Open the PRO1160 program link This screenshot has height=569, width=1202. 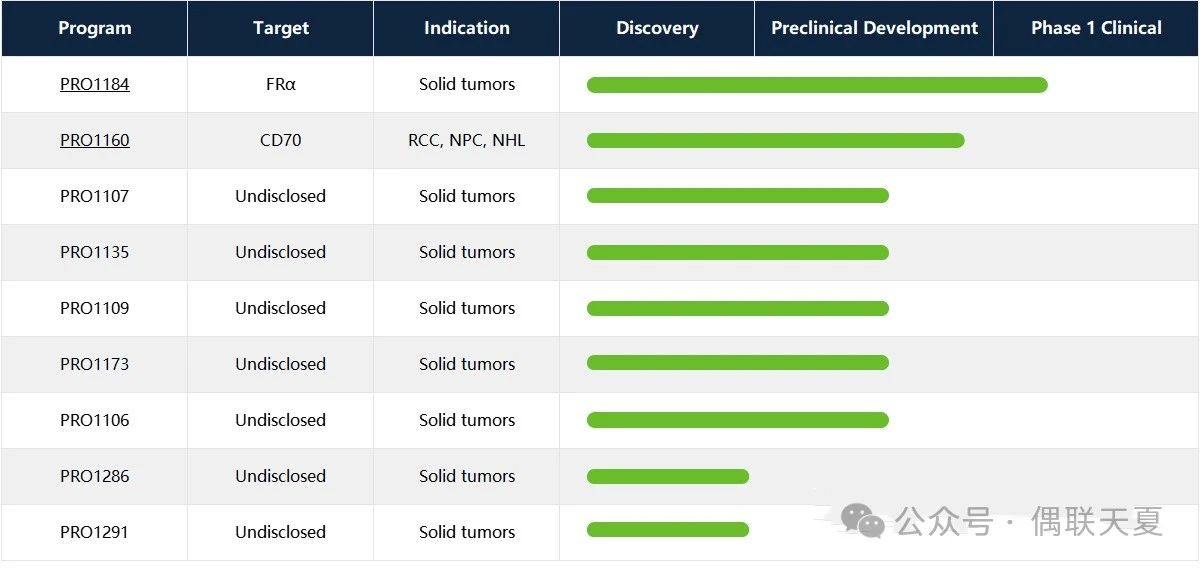(x=95, y=141)
